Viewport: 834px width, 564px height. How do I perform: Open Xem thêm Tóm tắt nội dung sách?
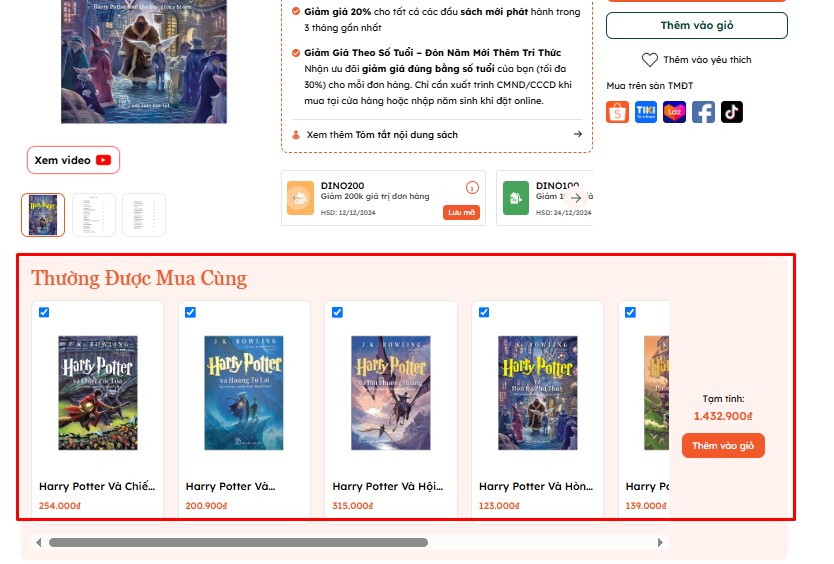point(437,135)
